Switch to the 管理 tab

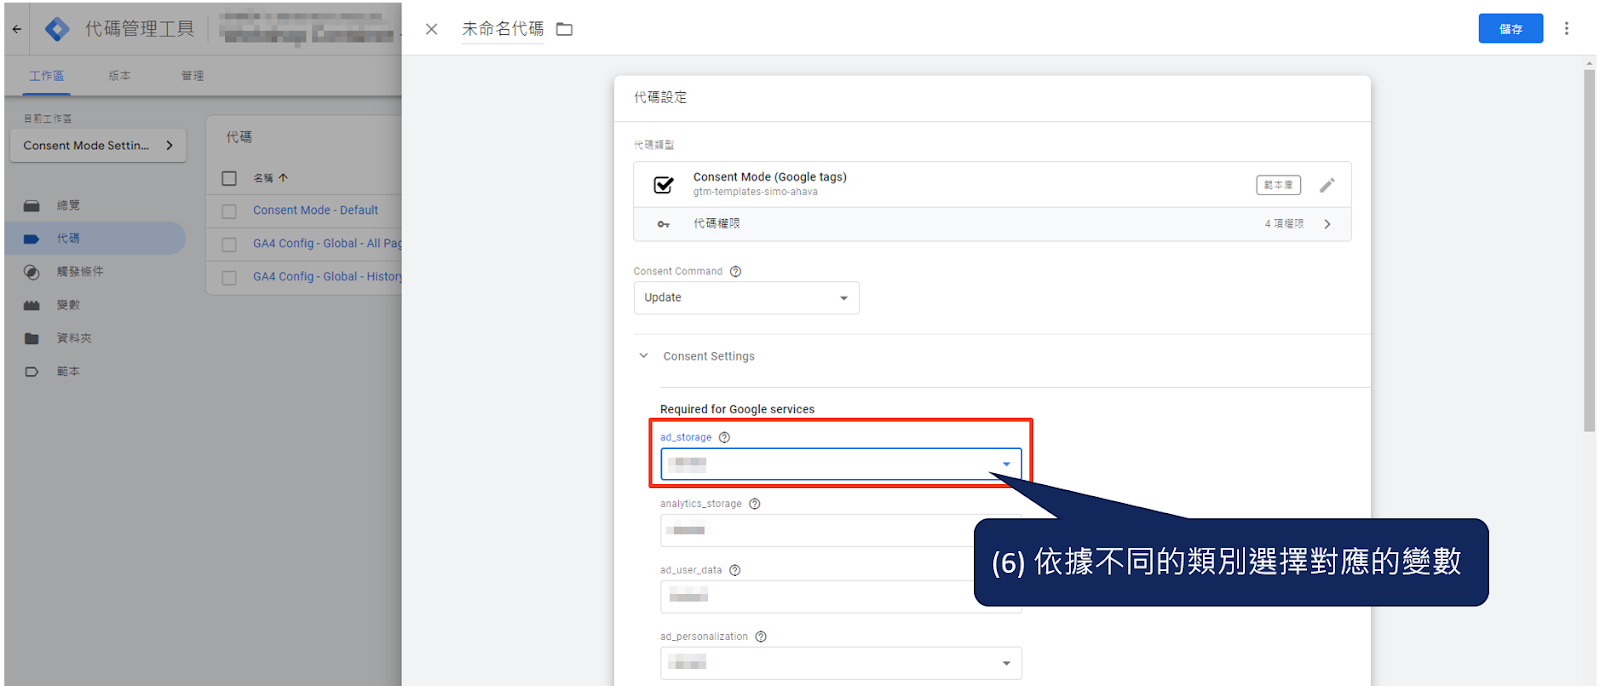coord(192,76)
